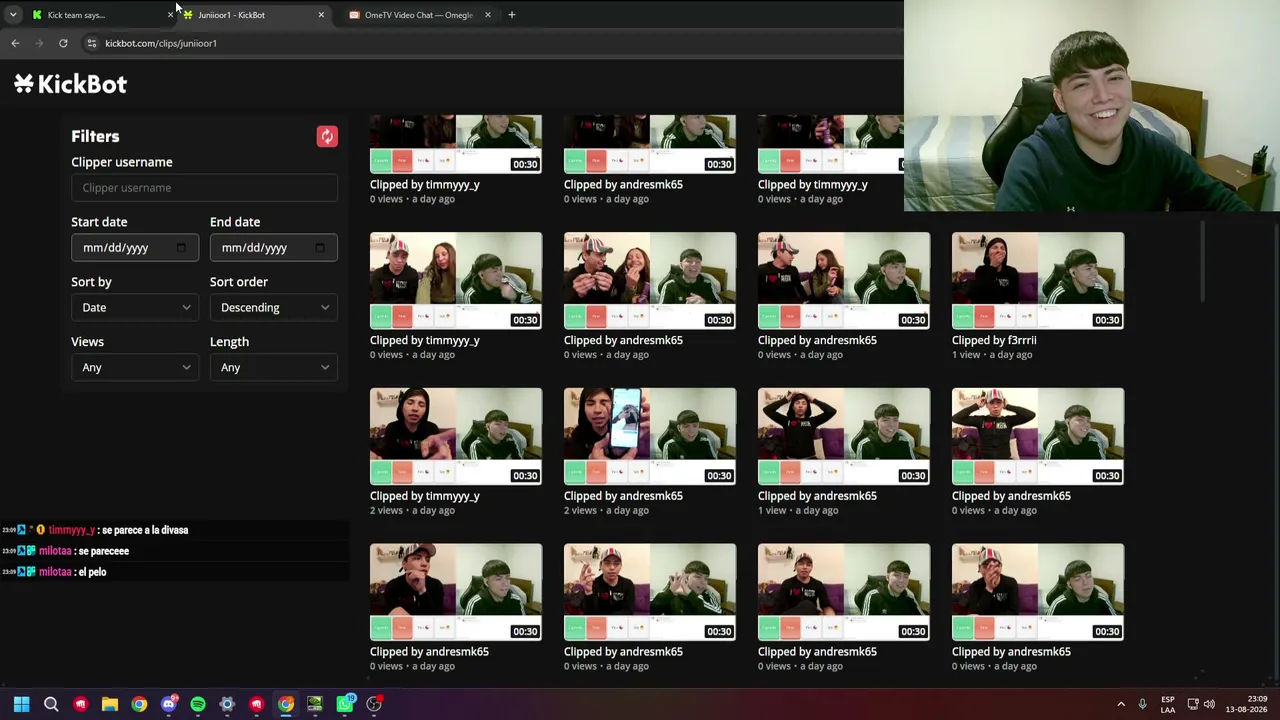This screenshot has width=1280, height=720.
Task: Click the 'Filters' heading text
Action: coord(95,136)
